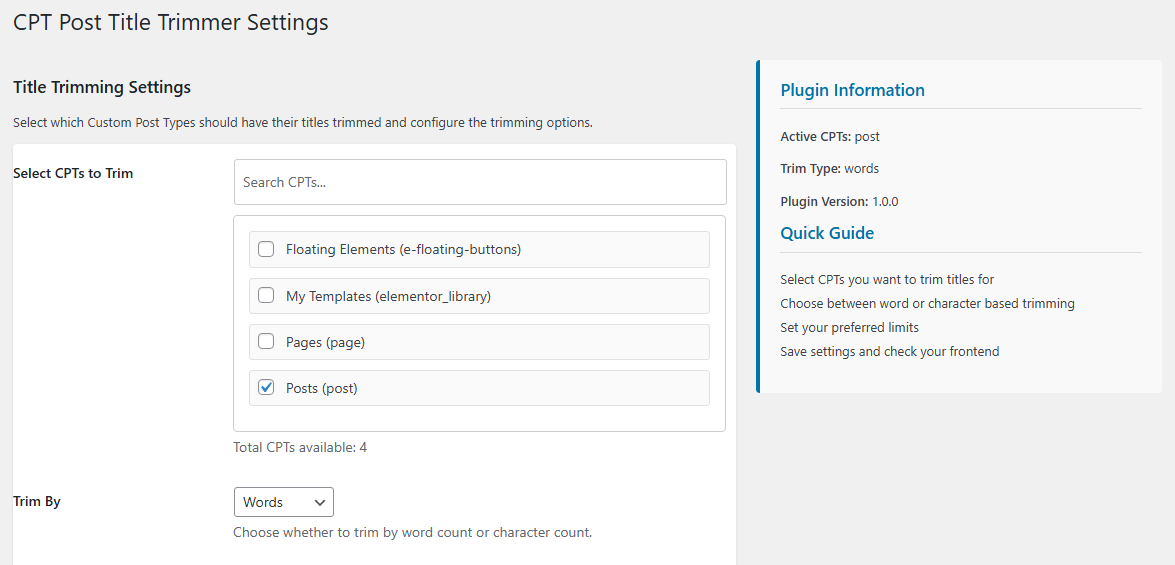Enable the Floating Elements checkbox
Screen dimensions: 1175x565
tap(266, 250)
